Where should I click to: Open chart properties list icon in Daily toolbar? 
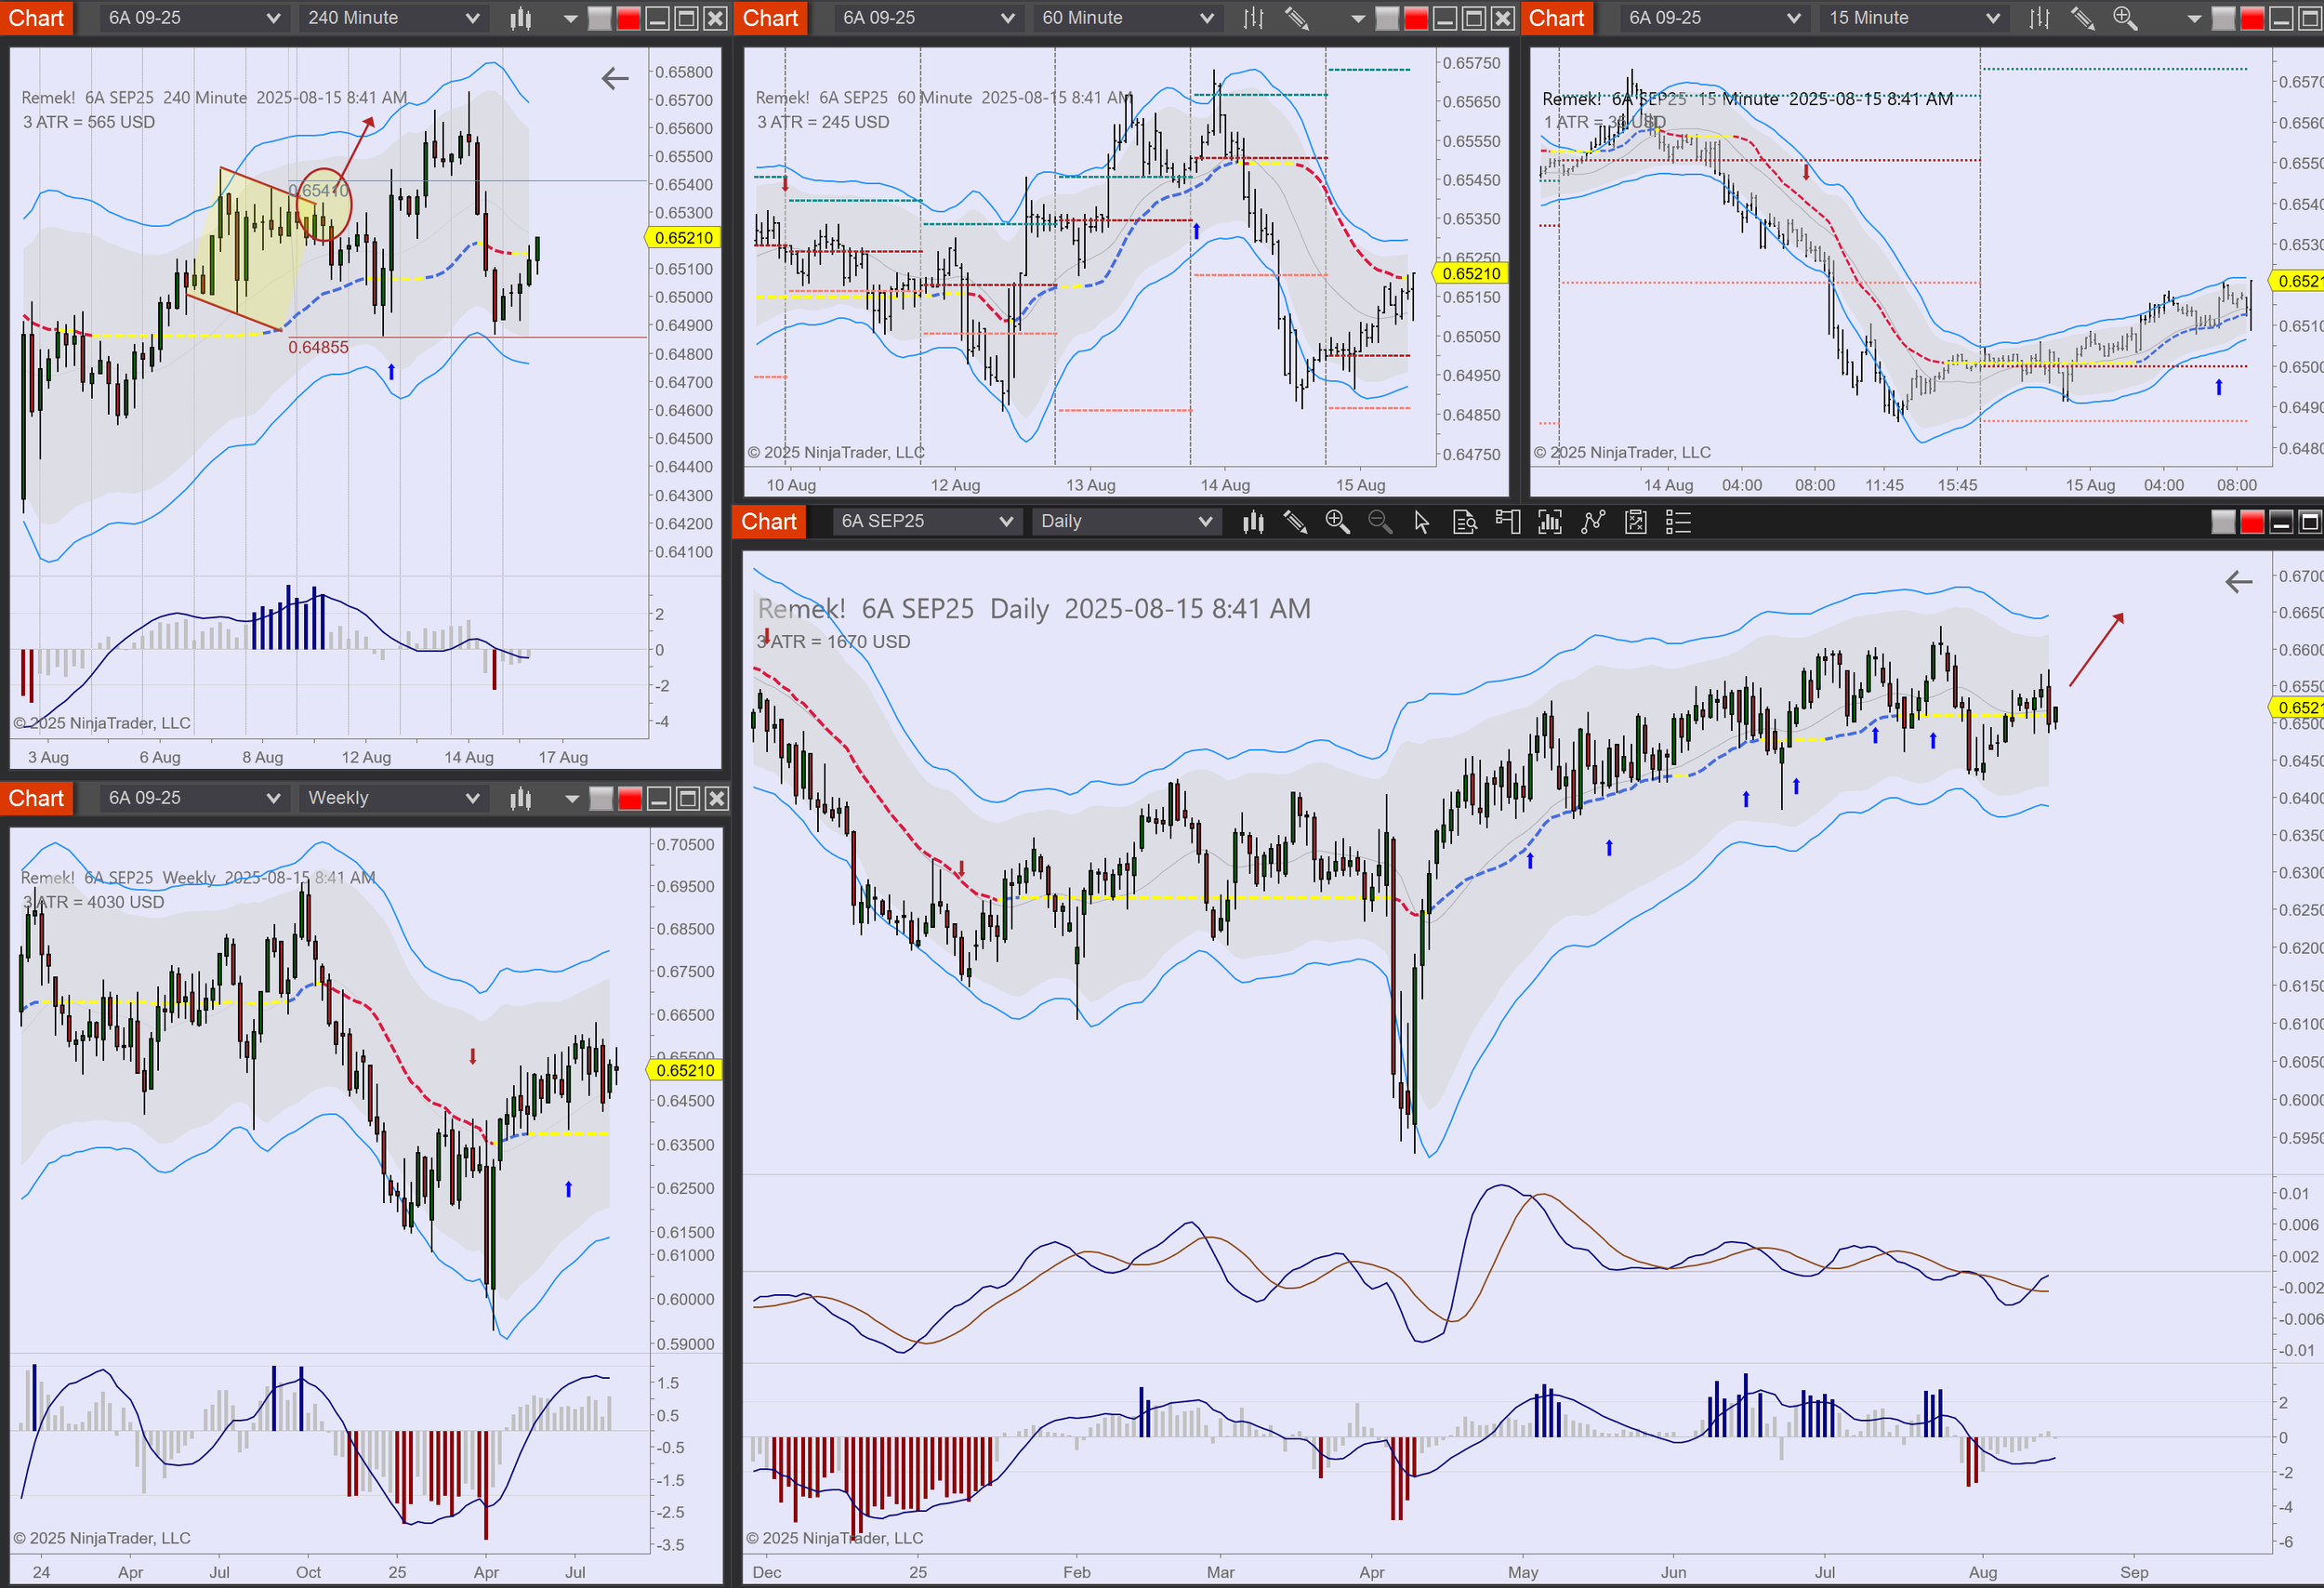pos(1678,521)
